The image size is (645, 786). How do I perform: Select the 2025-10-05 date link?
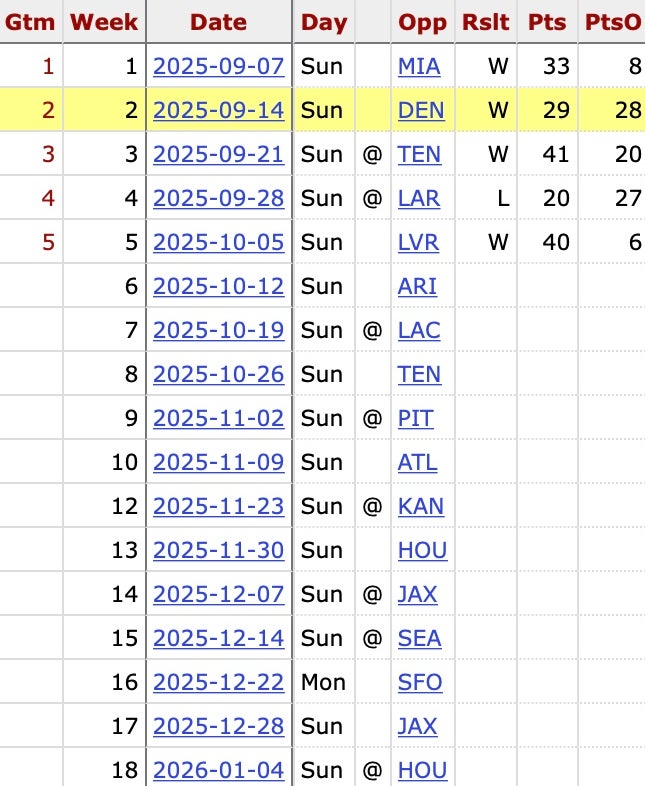pos(218,242)
